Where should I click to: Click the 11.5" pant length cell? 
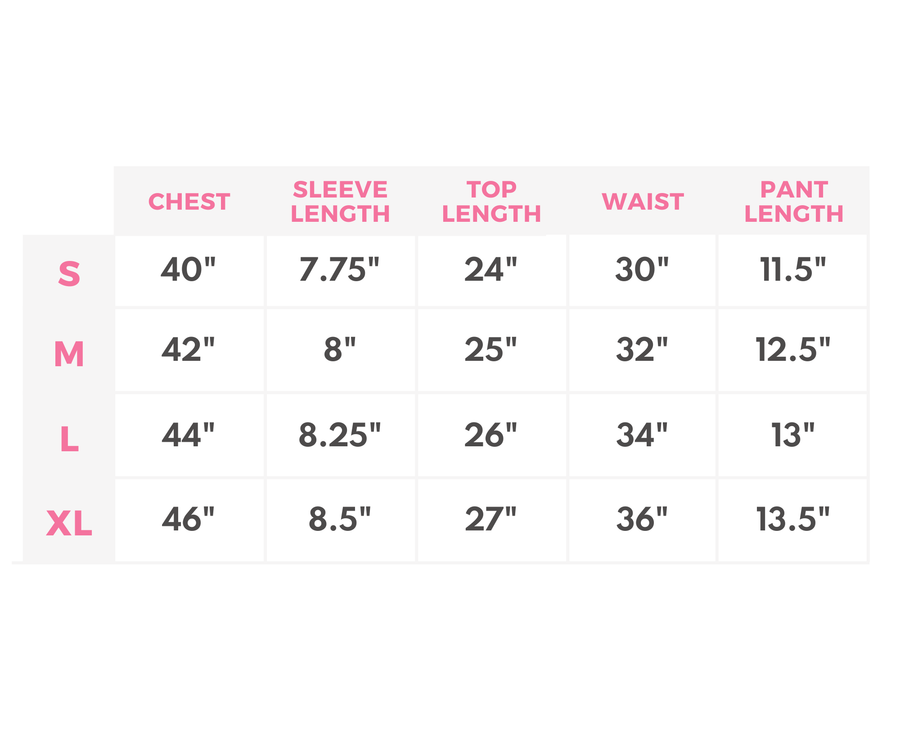794,270
